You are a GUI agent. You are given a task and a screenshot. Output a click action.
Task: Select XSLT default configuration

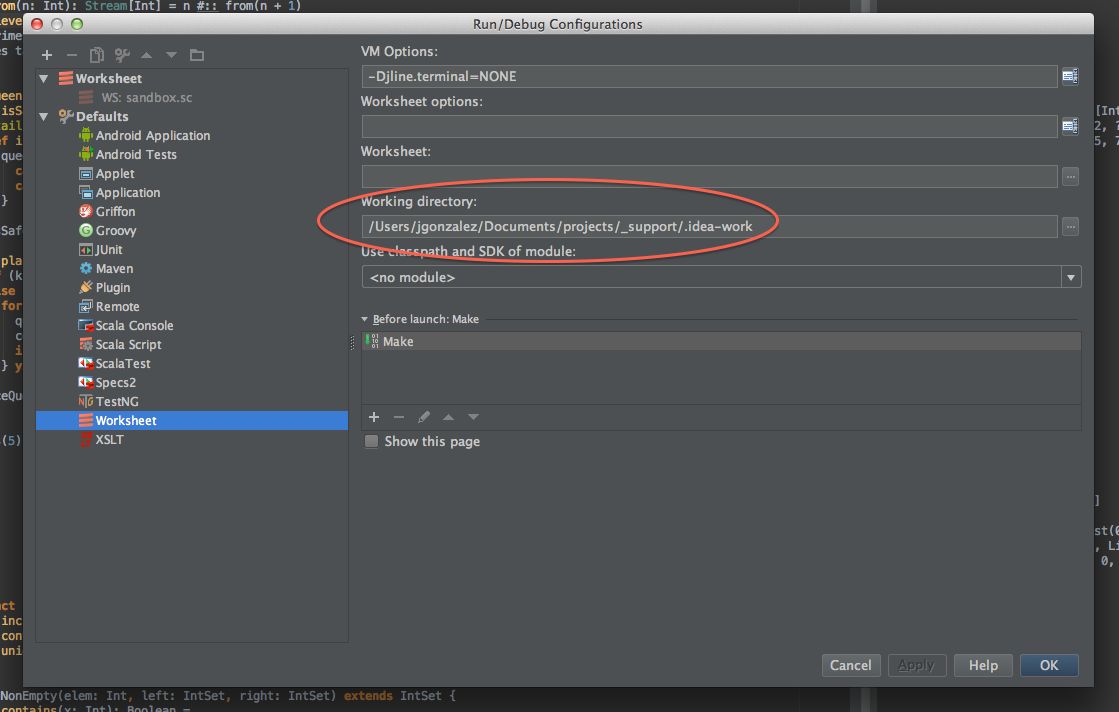pos(101,439)
